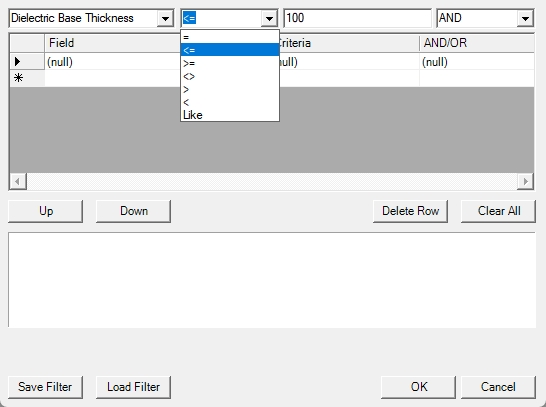Image resolution: width=546 pixels, height=407 pixels.
Task: Click the grid's left scroll arrow
Action: point(18,181)
